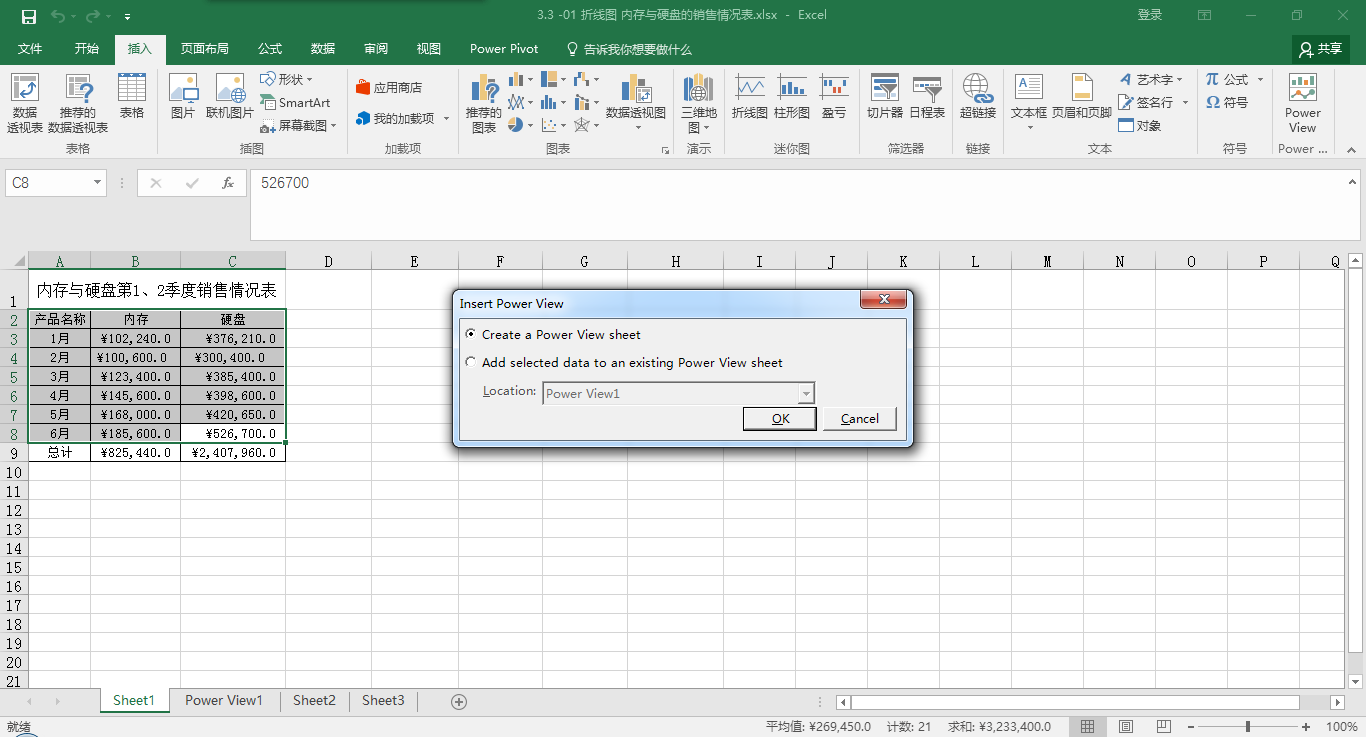
Task: Click the fx insert function button
Action: [228, 183]
